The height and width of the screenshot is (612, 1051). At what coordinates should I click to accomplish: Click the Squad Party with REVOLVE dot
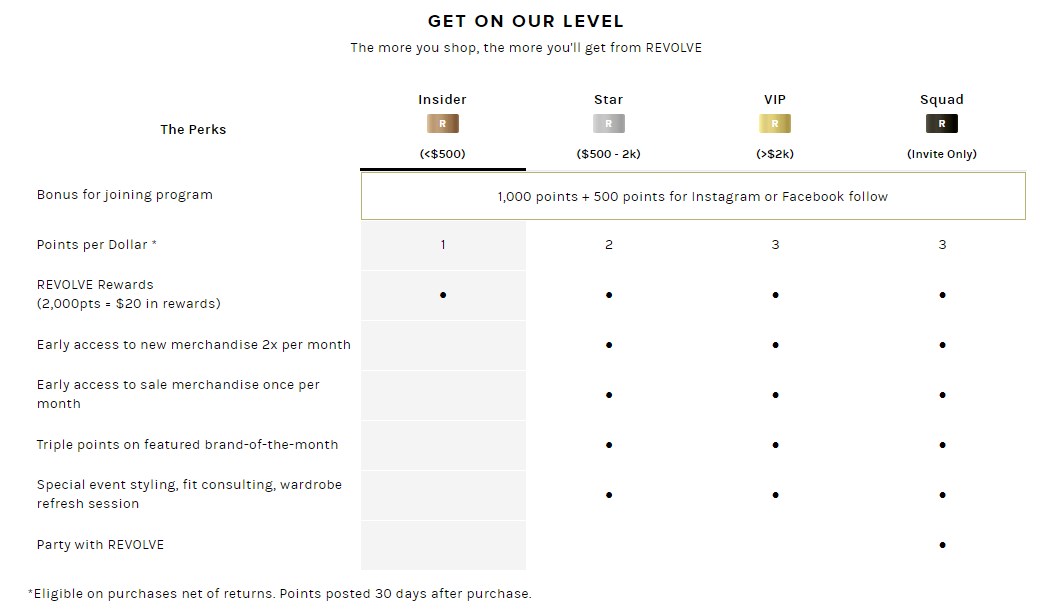click(942, 545)
